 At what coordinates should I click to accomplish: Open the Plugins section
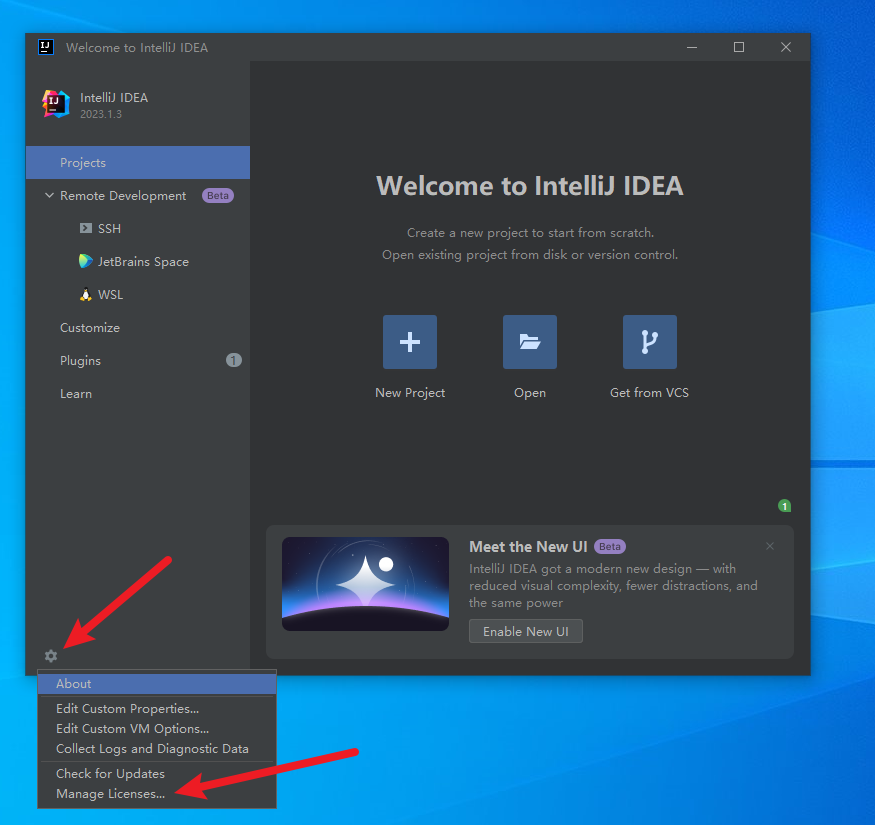coord(138,361)
